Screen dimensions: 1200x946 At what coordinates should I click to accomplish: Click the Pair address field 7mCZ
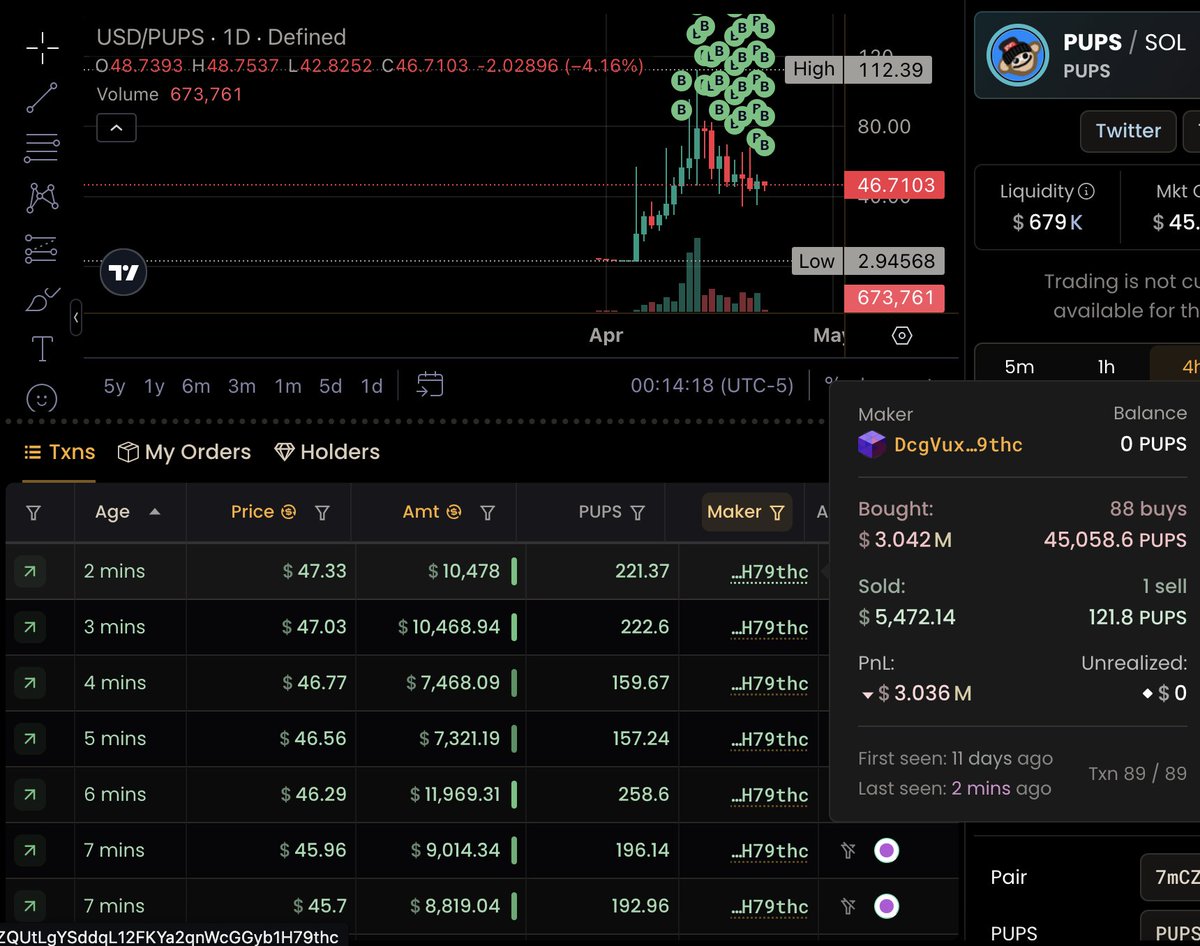1170,878
